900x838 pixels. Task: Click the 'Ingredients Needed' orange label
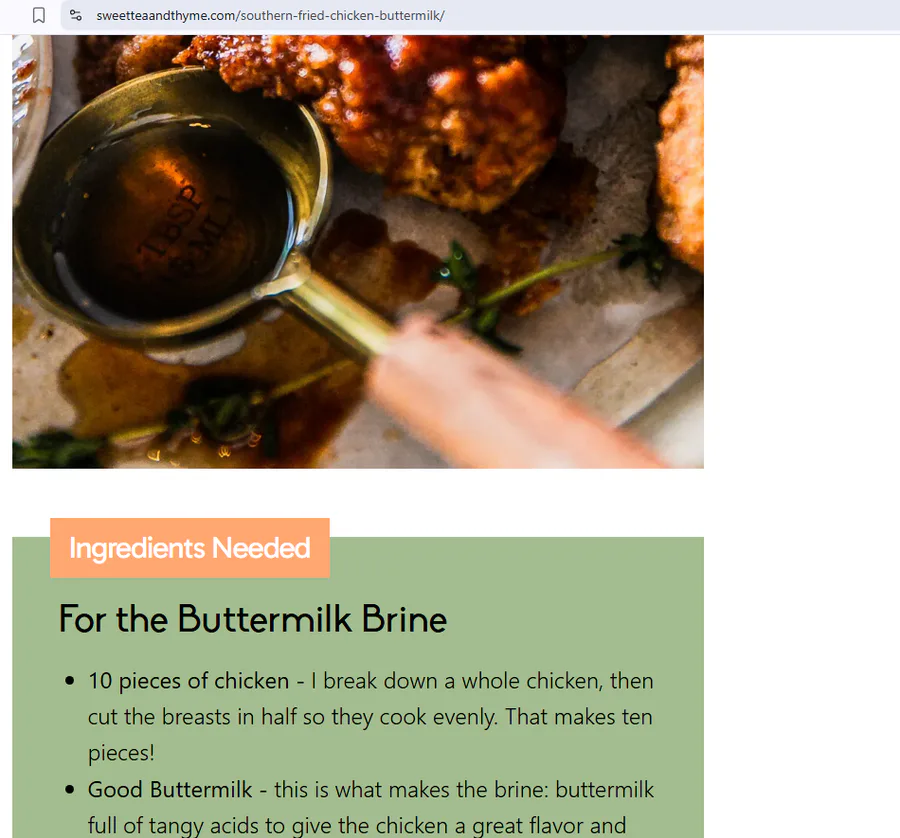pos(190,548)
